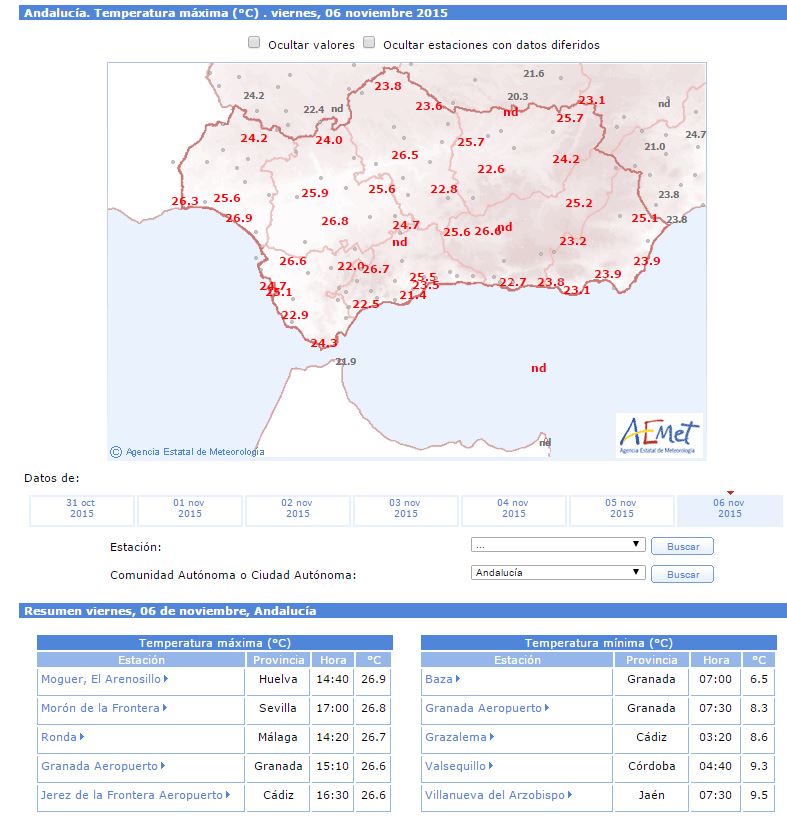Enable the Ocultar valores checkbox
787x824 pixels.
(x=254, y=43)
